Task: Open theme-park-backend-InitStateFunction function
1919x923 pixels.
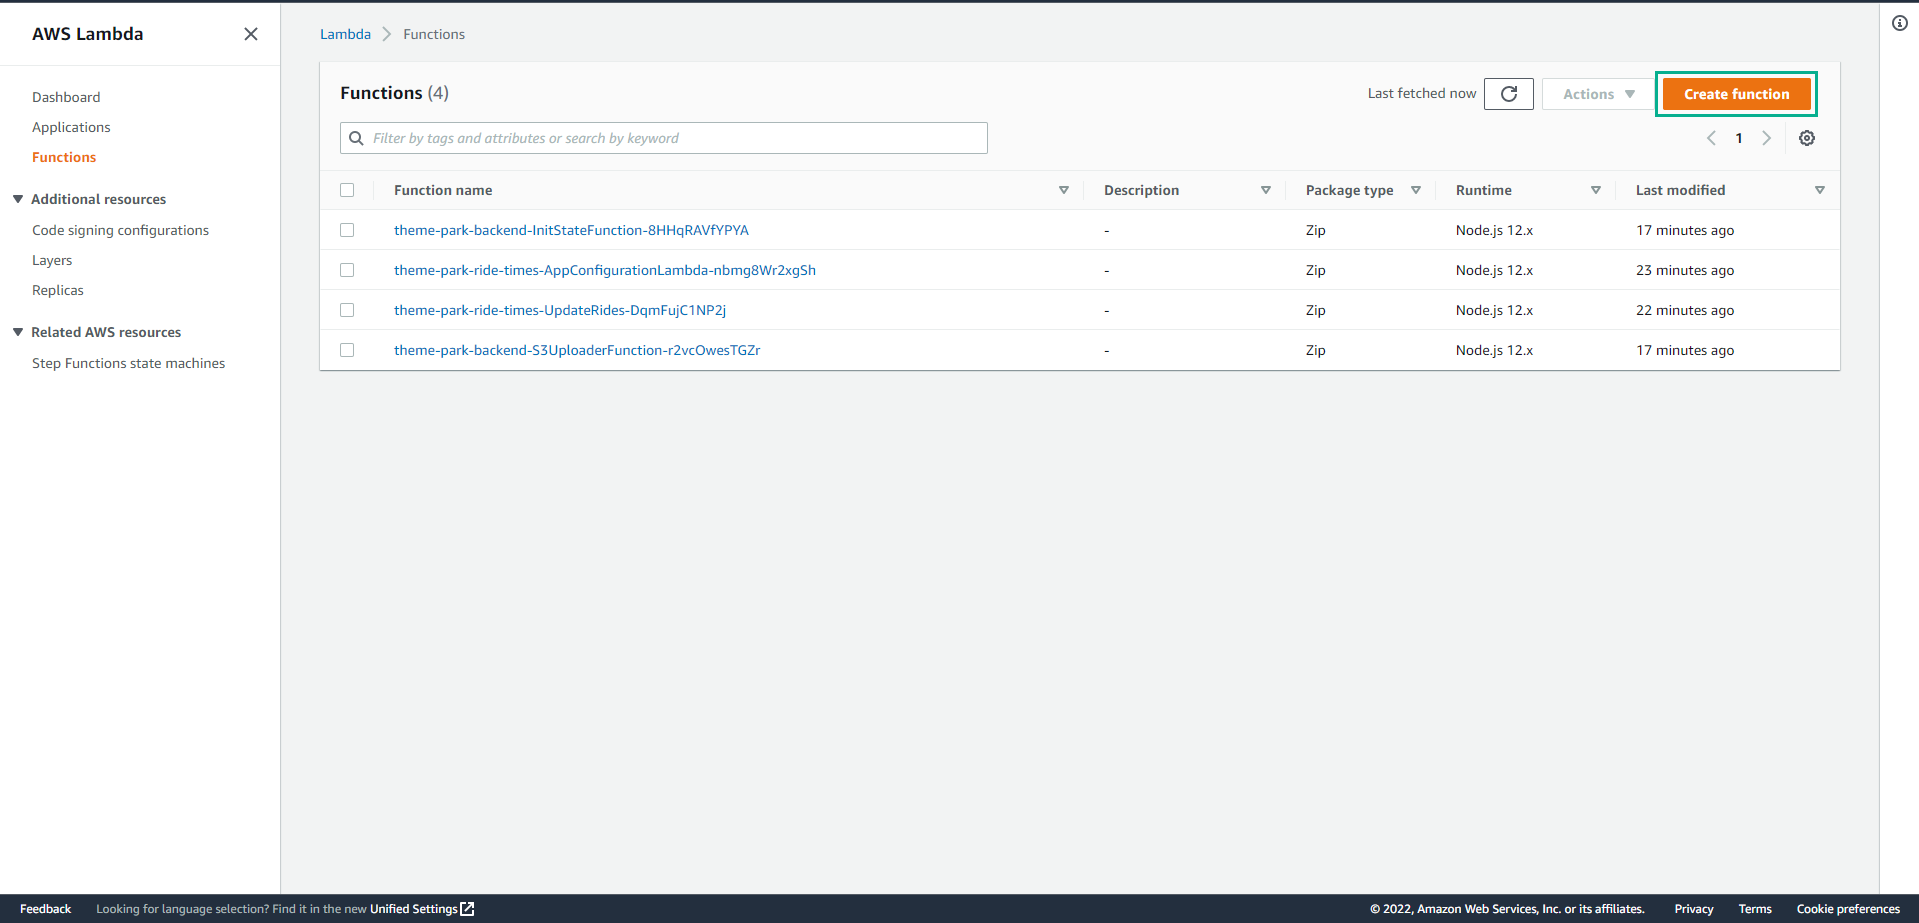Action: pyautogui.click(x=571, y=230)
